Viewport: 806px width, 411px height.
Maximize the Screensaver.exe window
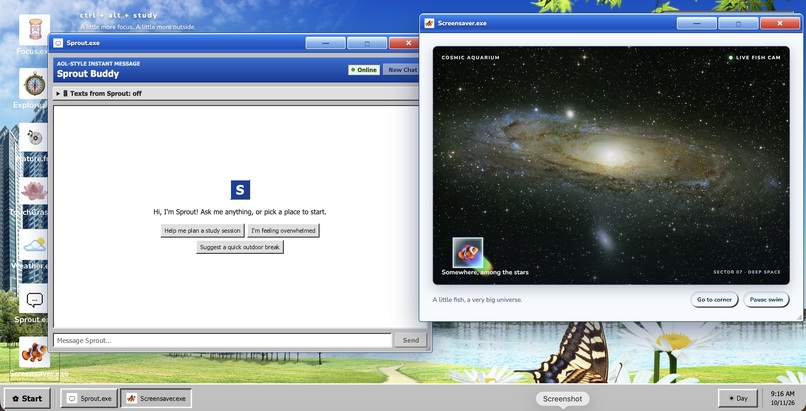(738, 23)
